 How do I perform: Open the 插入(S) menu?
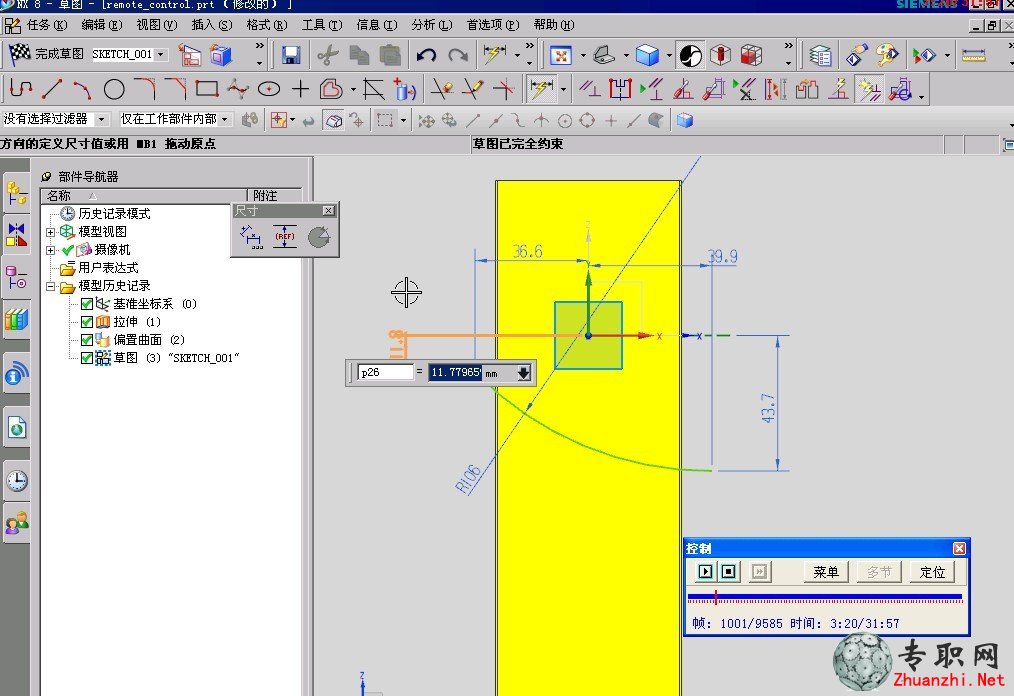pyautogui.click(x=212, y=25)
